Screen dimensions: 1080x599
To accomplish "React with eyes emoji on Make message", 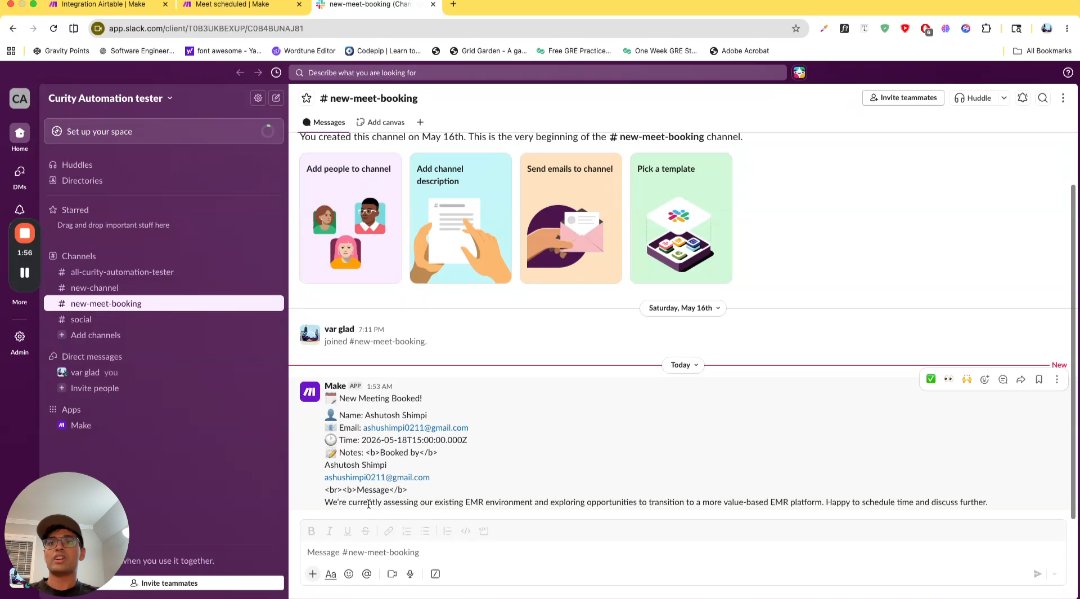I will (x=948, y=379).
